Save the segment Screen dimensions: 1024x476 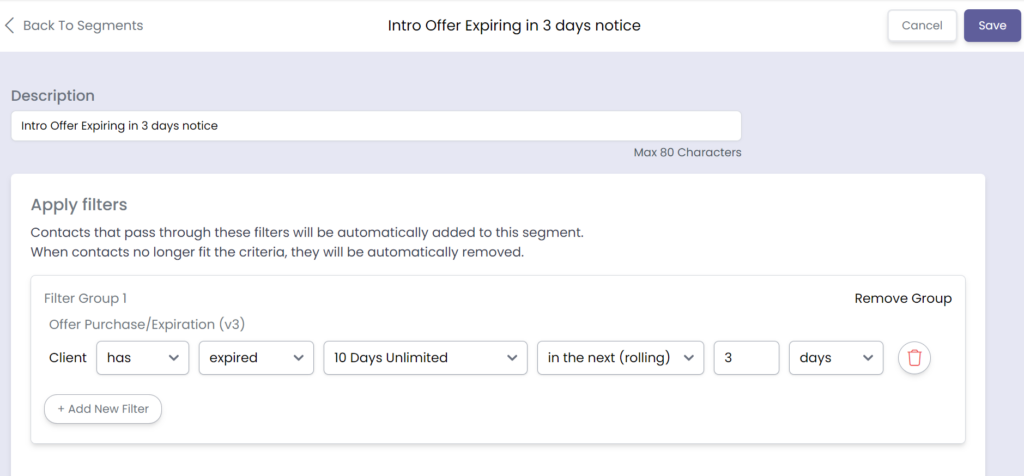(992, 26)
